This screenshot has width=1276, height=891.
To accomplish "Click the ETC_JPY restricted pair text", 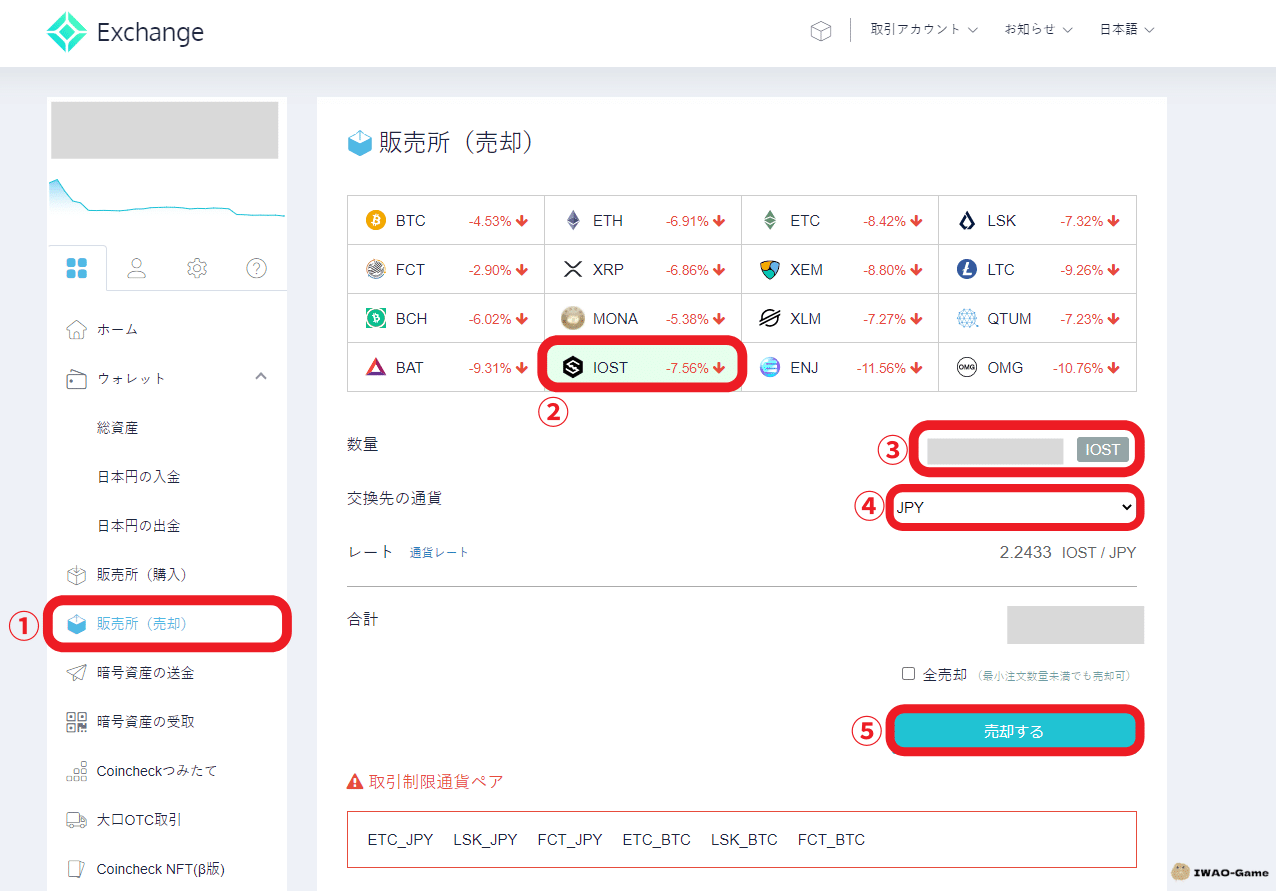I will pyautogui.click(x=400, y=839).
